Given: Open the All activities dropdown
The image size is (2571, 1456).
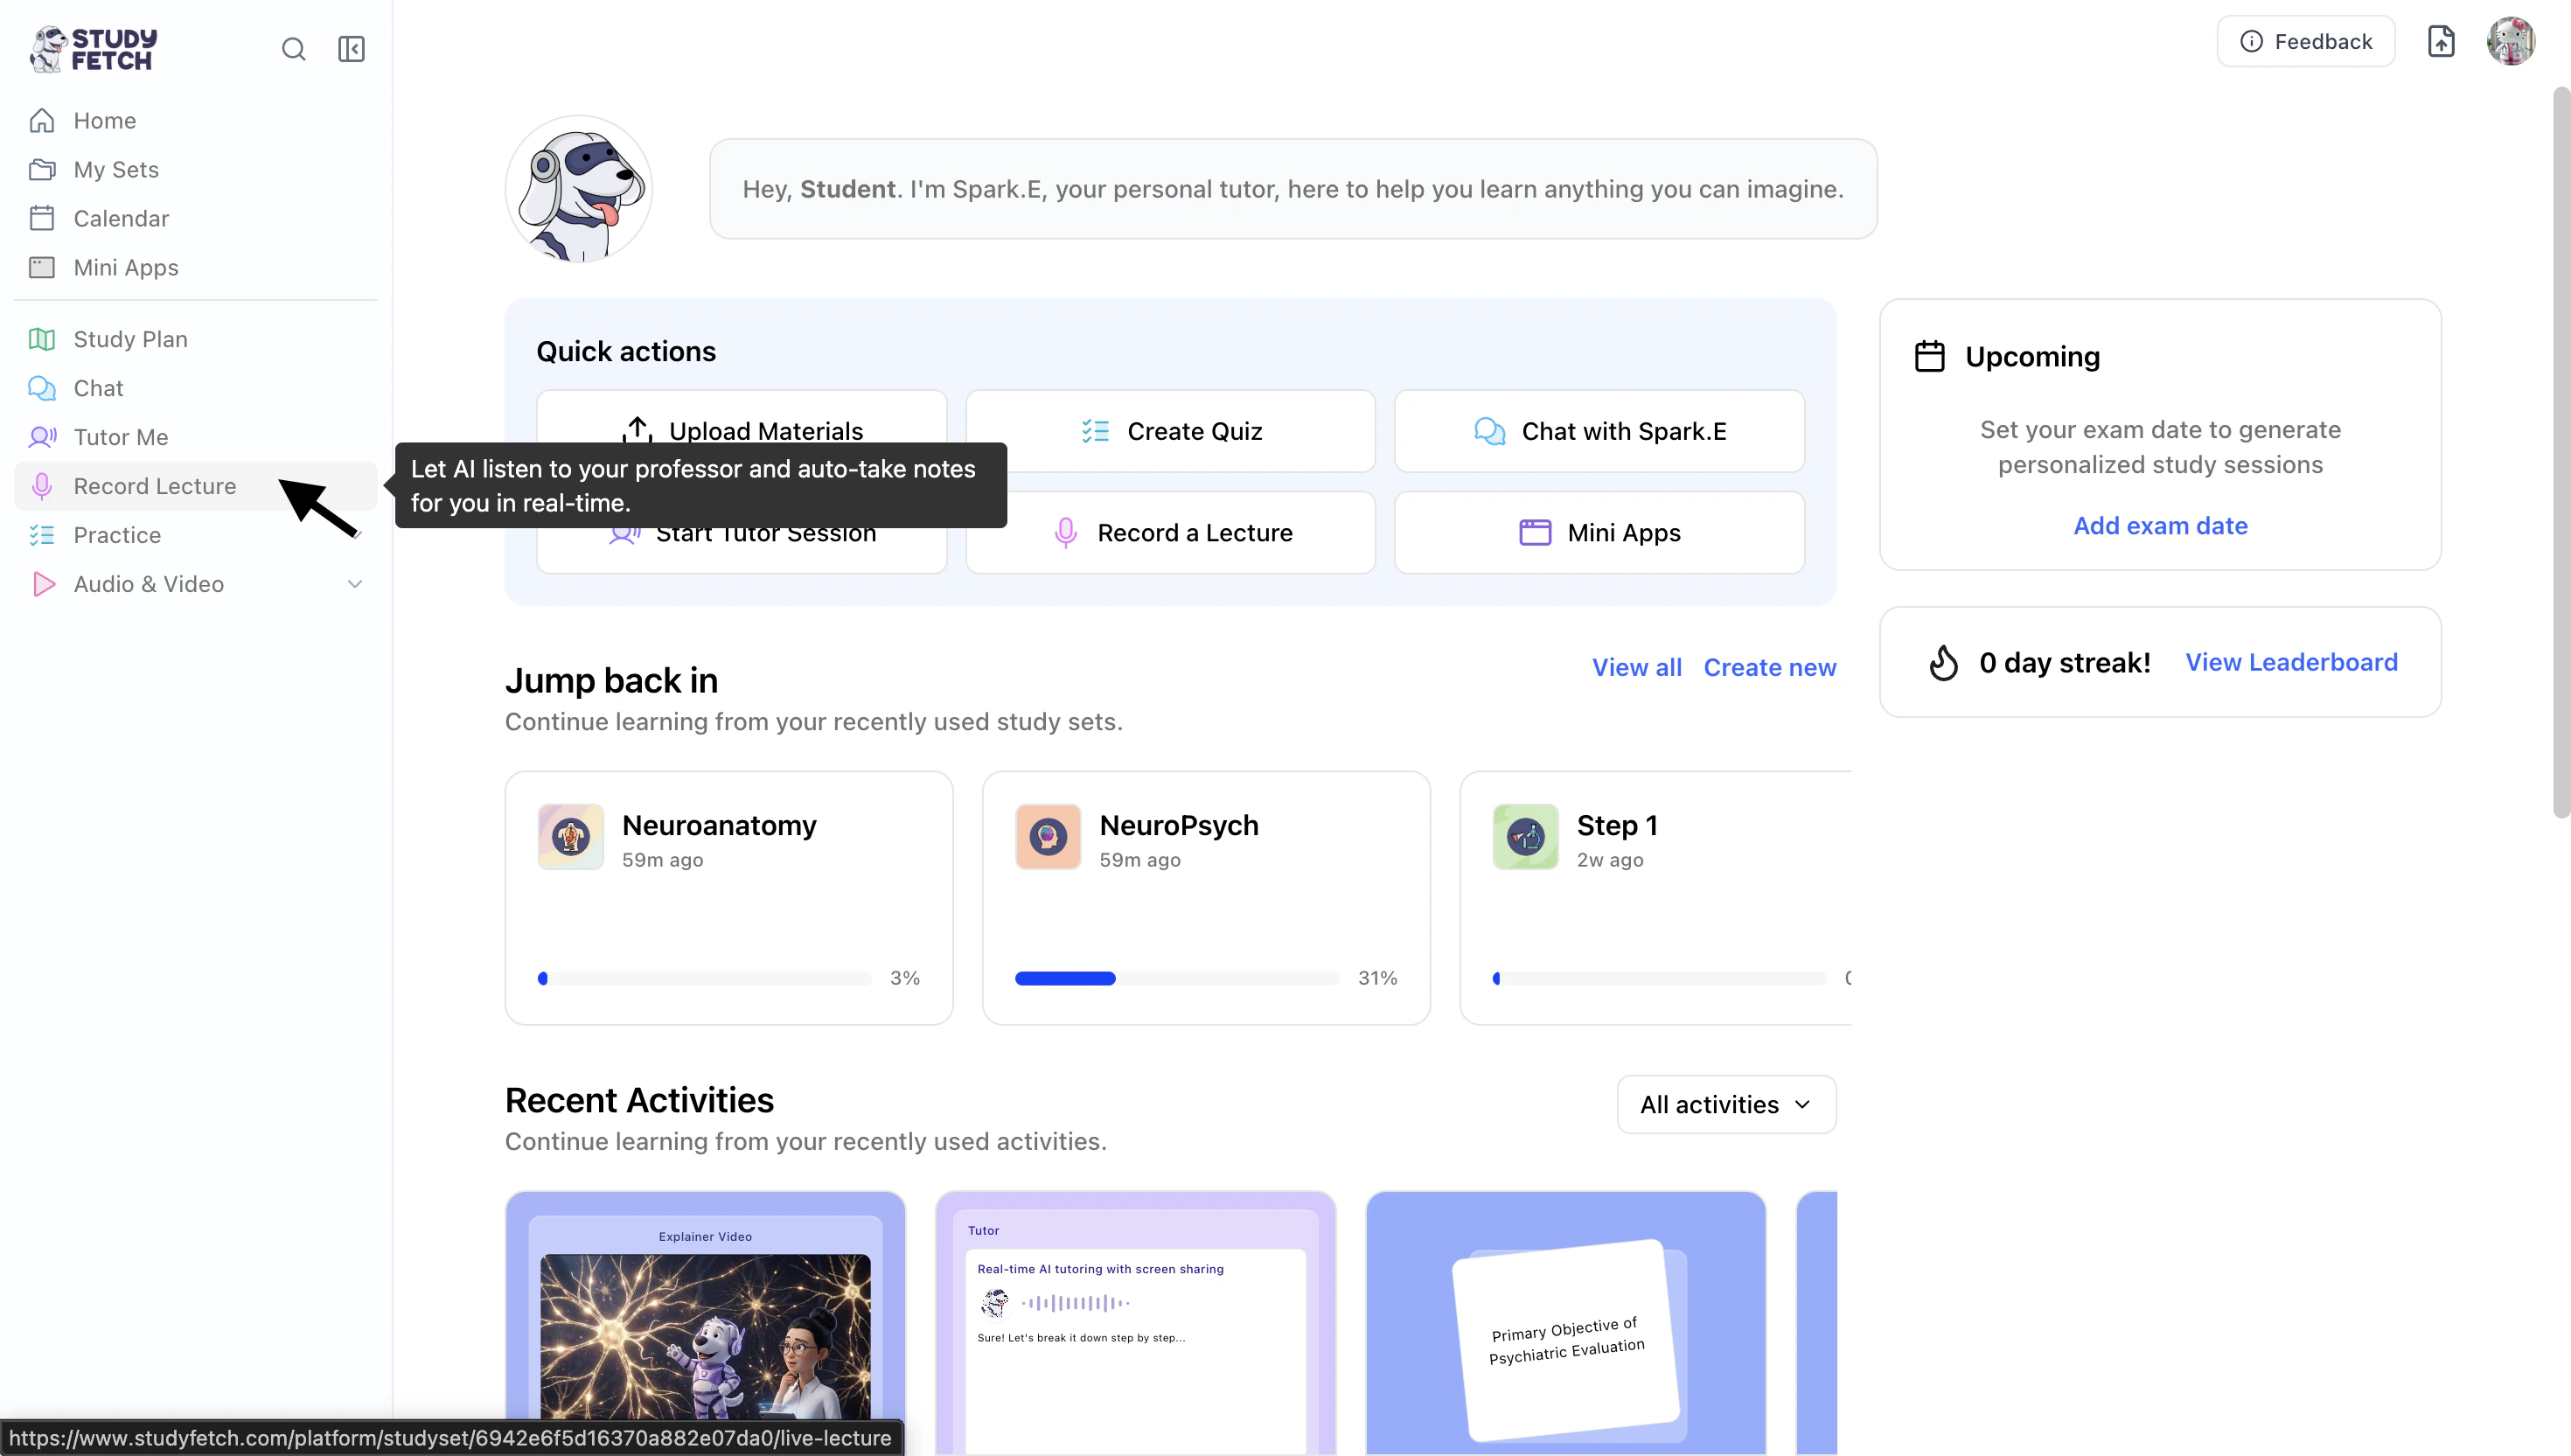Looking at the screenshot, I should 1726,1104.
